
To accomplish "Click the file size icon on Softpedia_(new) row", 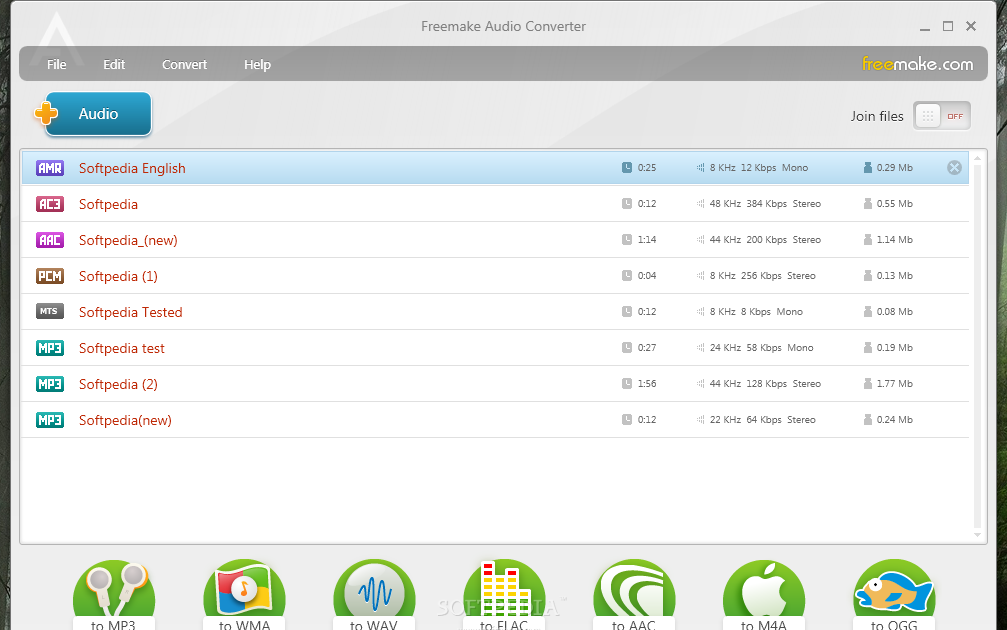I will tap(868, 240).
